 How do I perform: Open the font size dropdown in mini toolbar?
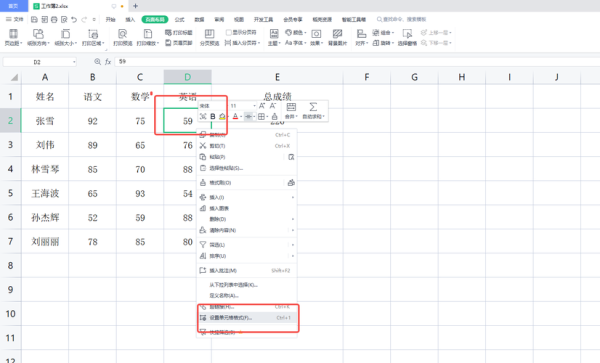254,106
